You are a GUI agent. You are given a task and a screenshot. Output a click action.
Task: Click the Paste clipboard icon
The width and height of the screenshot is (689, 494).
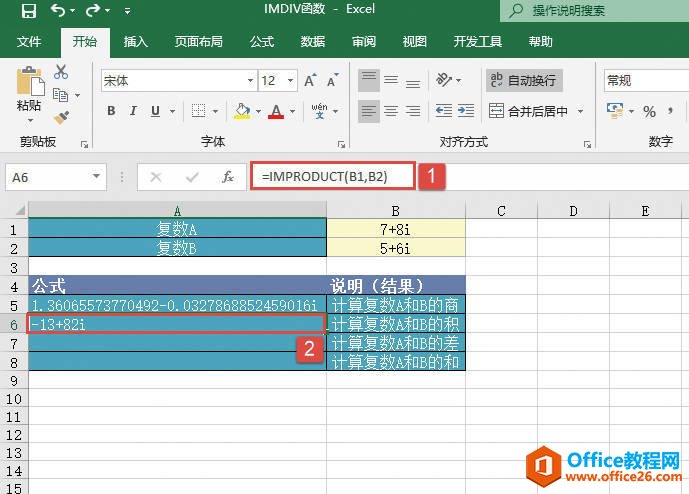click(30, 81)
